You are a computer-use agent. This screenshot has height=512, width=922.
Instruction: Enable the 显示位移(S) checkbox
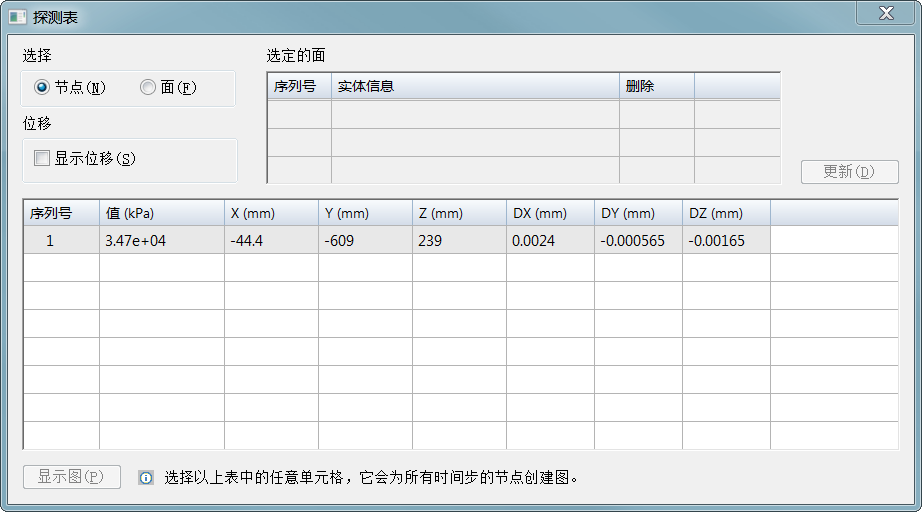pos(42,158)
